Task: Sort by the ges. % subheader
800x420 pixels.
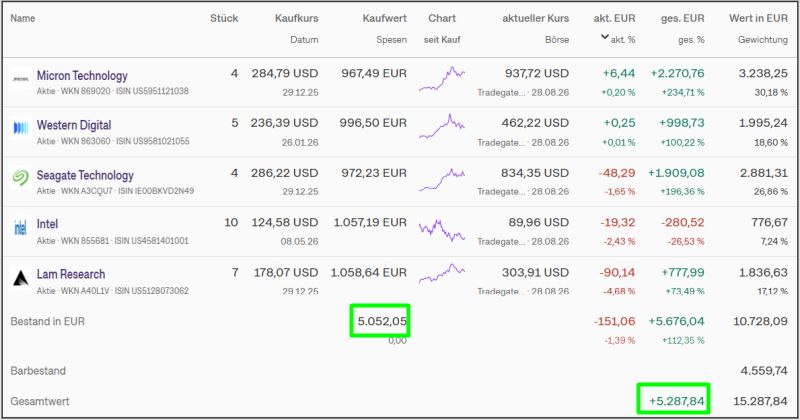Action: [691, 40]
